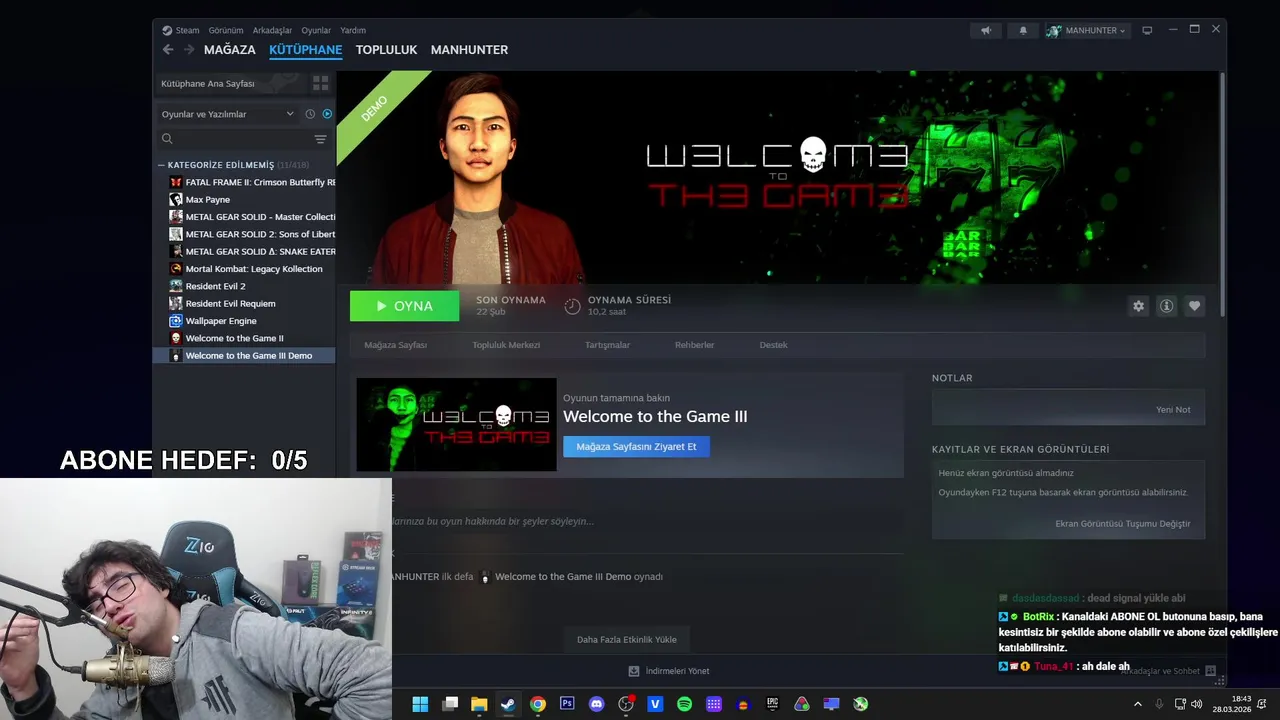
Task: Click Yeni Not in the notes panel
Action: click(x=1173, y=410)
